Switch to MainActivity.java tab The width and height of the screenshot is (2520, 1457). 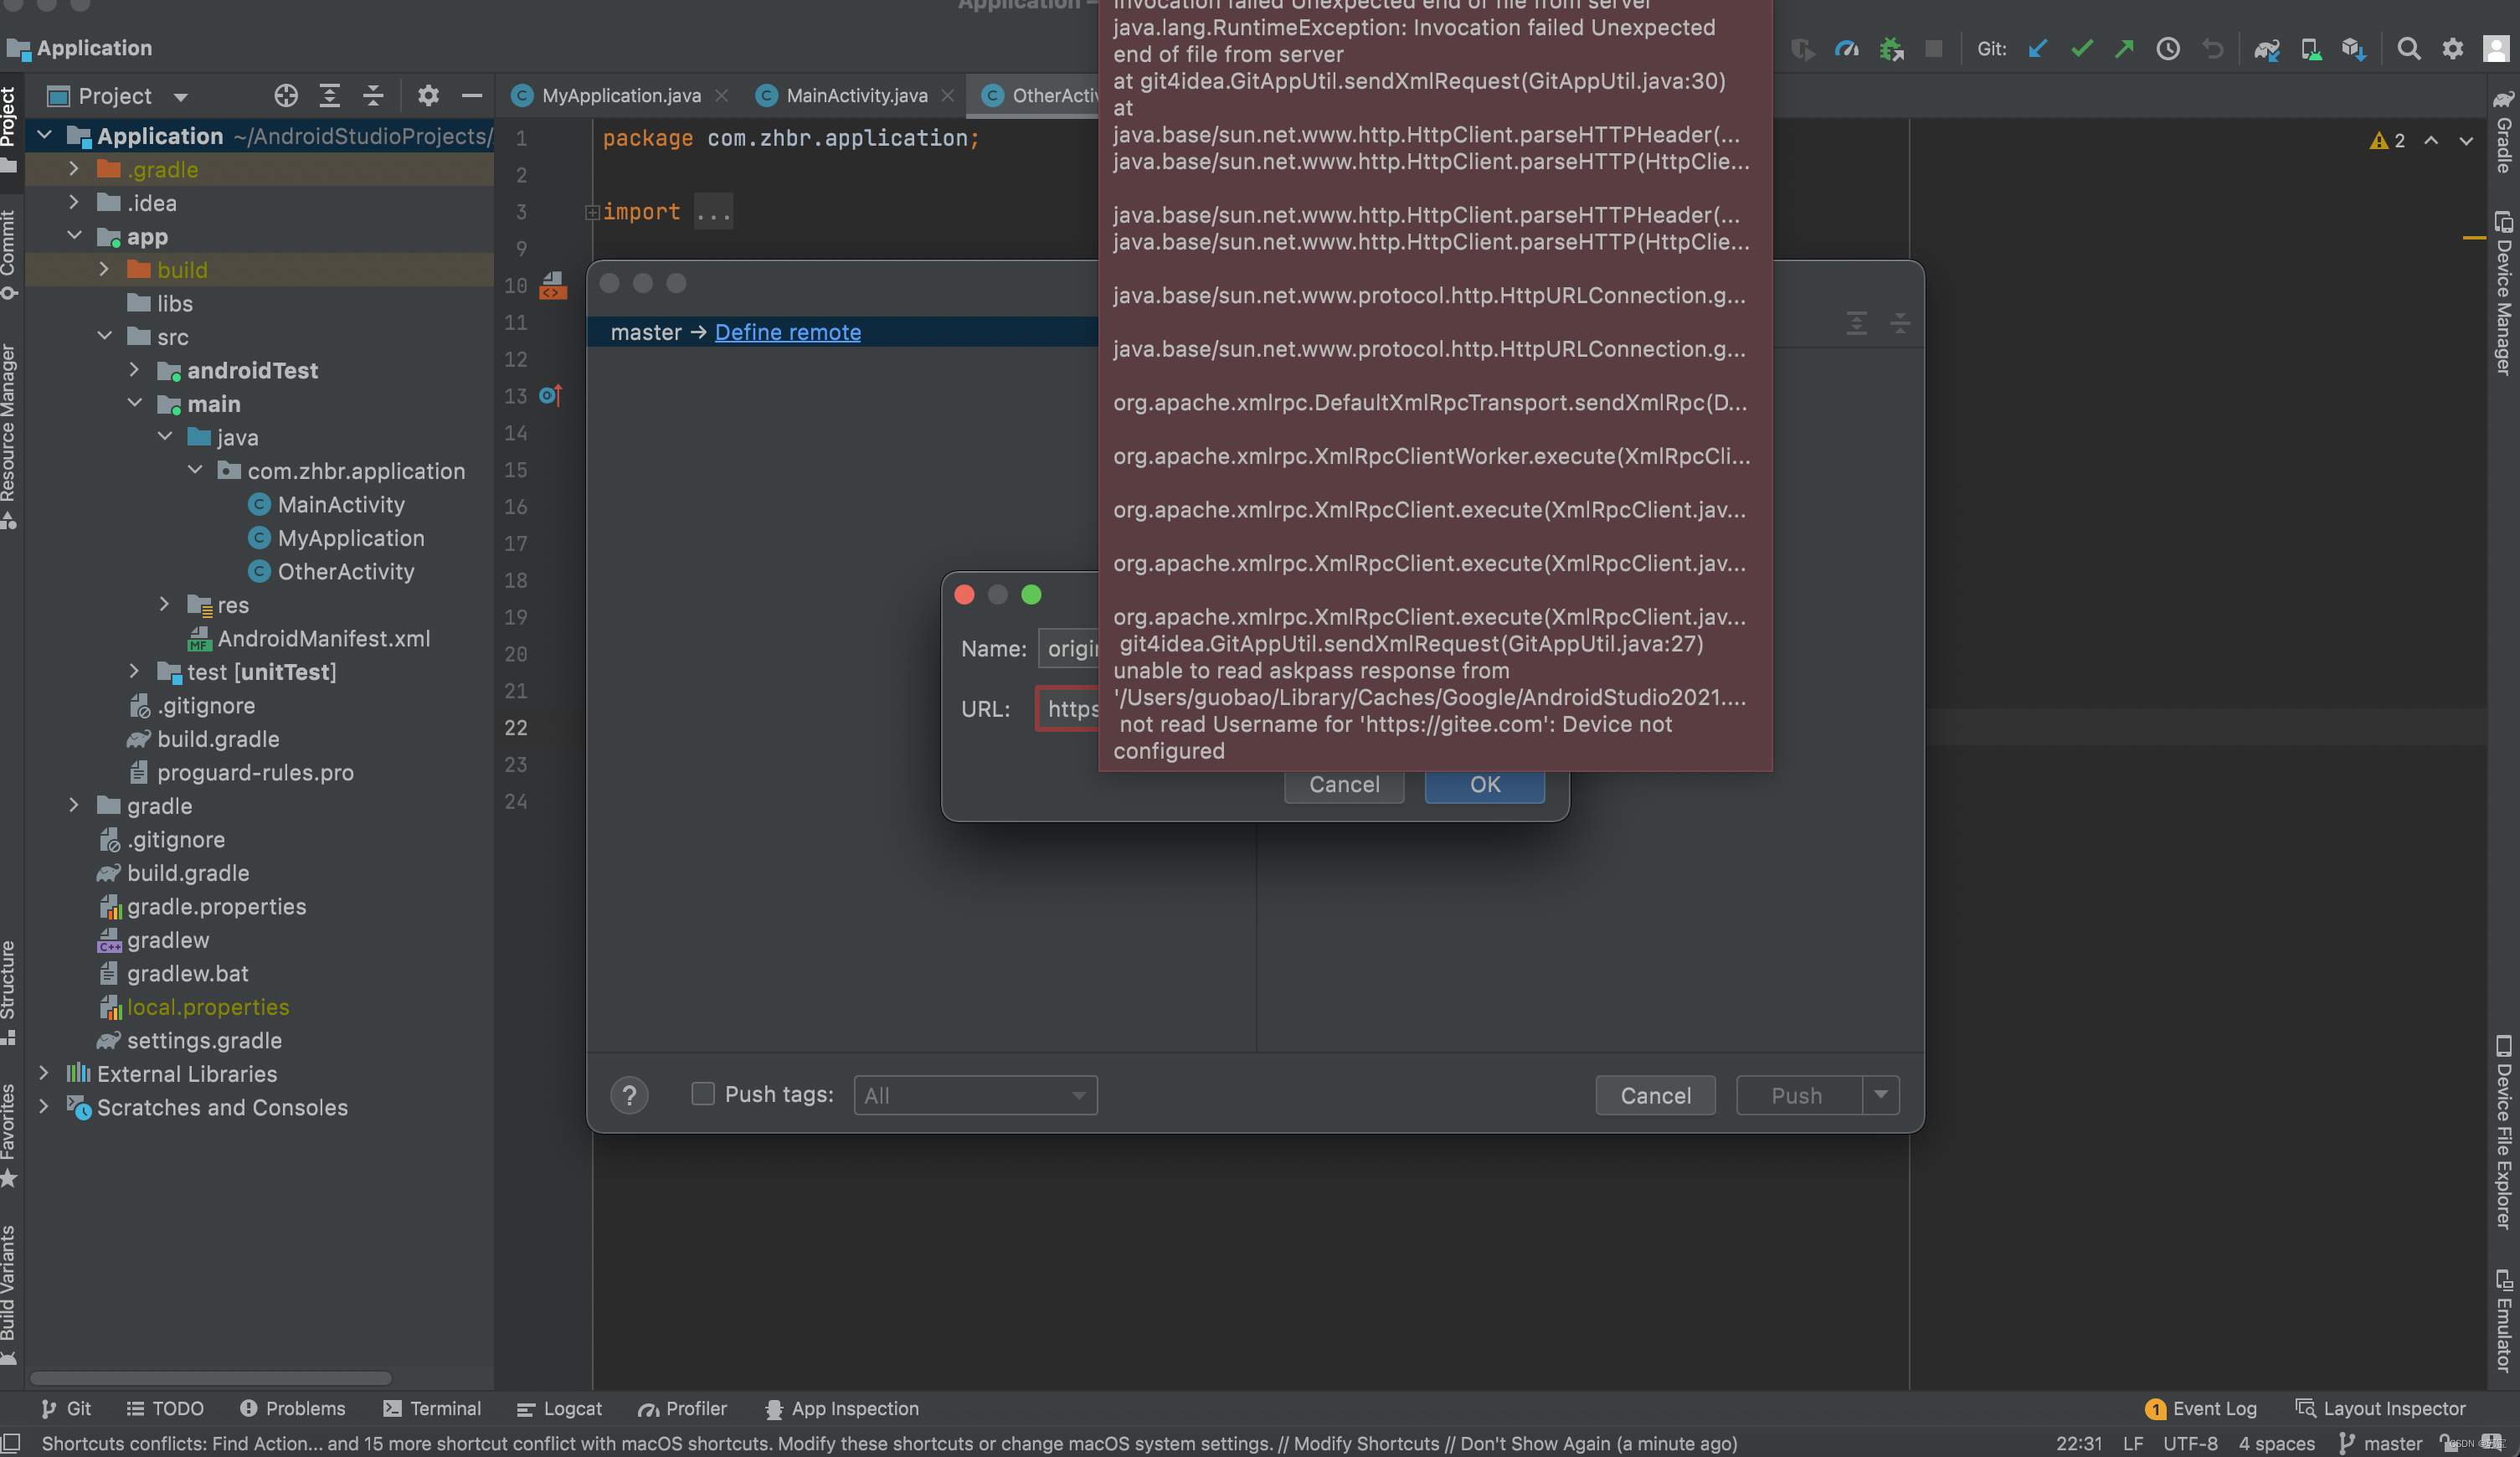pyautogui.click(x=856, y=96)
